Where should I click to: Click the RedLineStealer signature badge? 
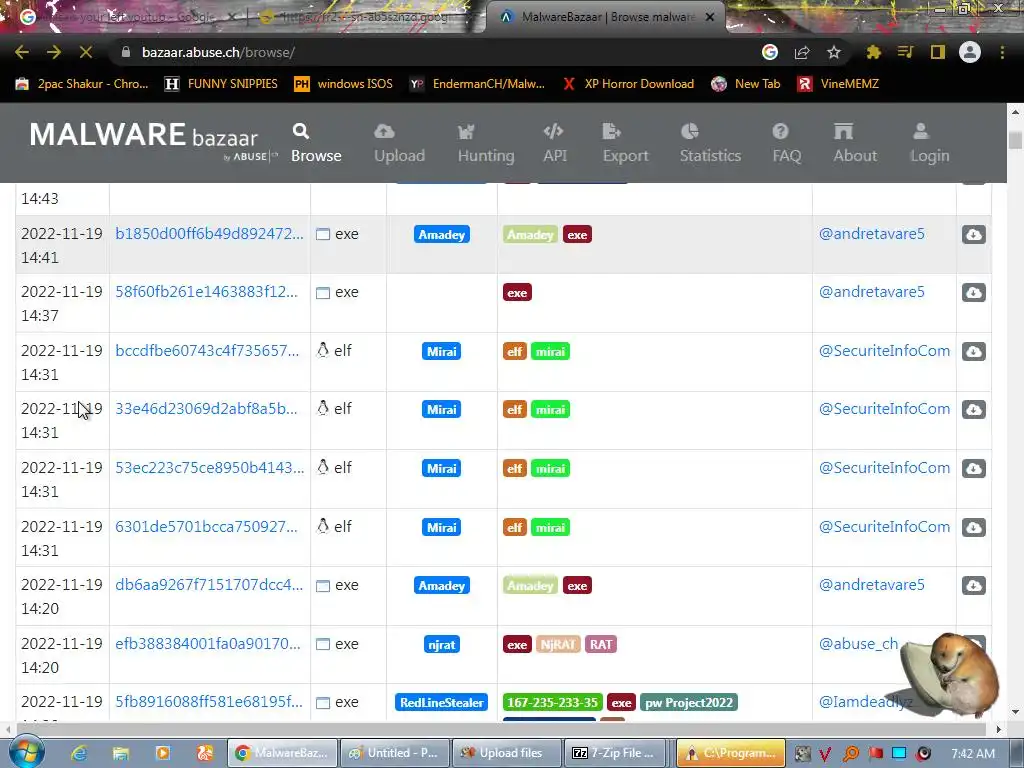[441, 703]
